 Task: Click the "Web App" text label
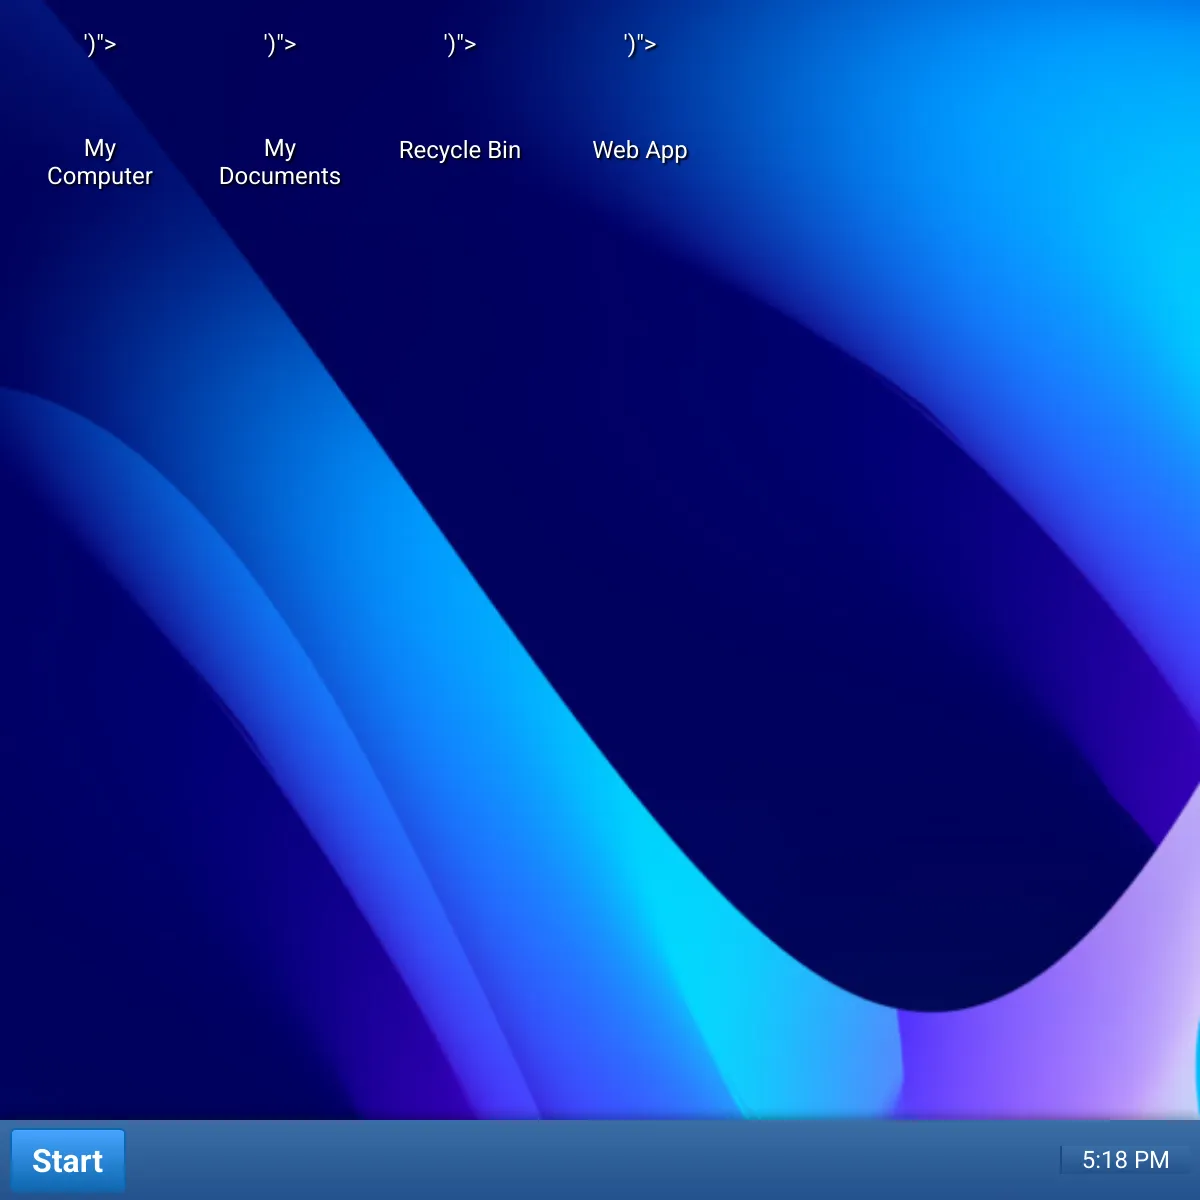tap(640, 150)
